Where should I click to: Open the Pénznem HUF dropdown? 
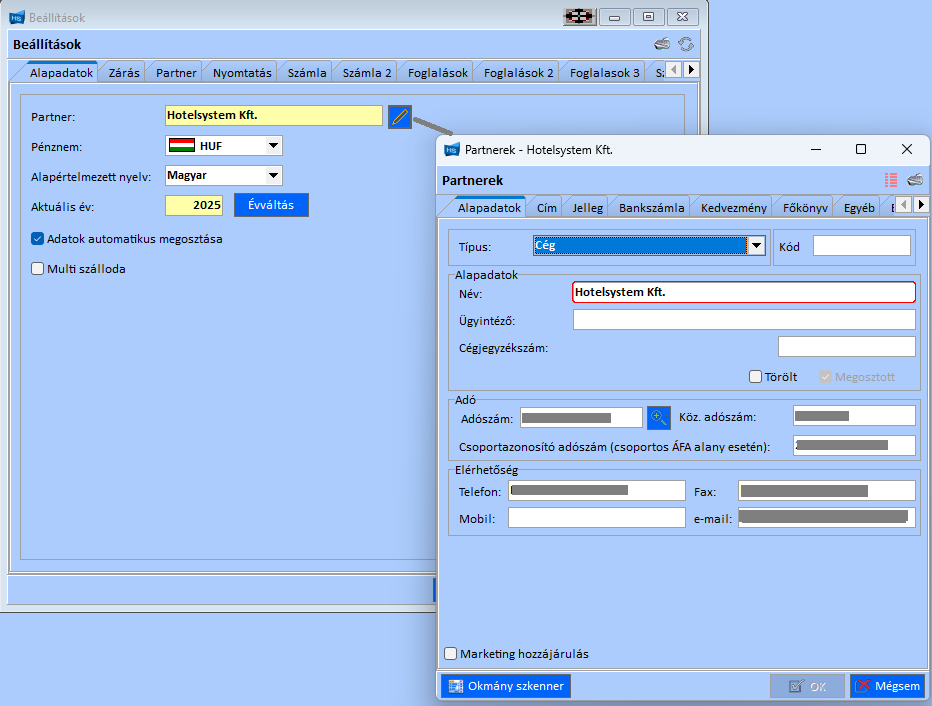coord(273,146)
